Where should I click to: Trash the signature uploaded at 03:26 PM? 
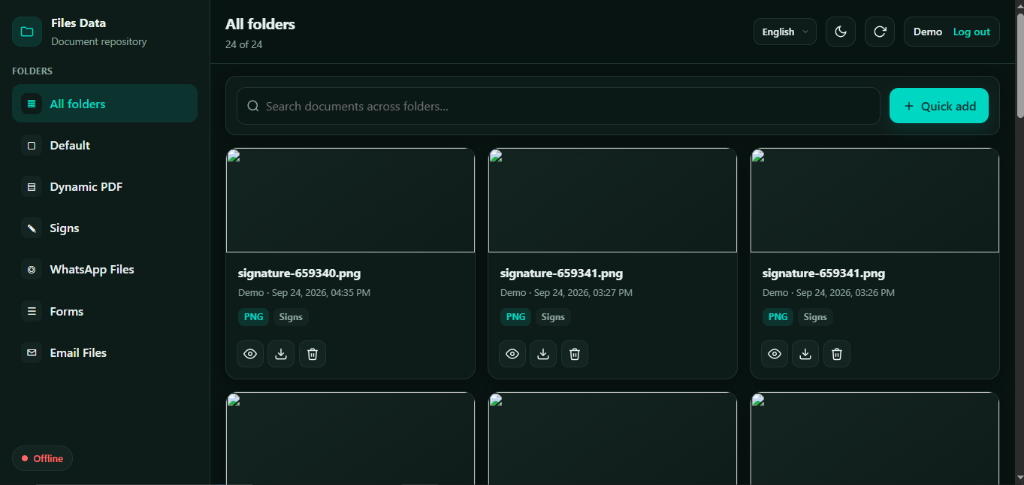pyautogui.click(x=837, y=354)
